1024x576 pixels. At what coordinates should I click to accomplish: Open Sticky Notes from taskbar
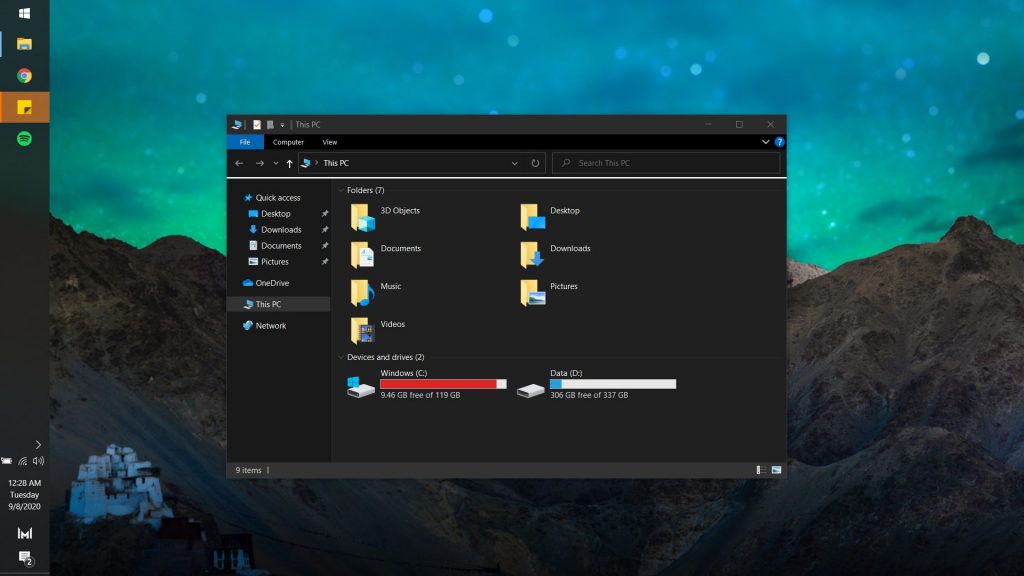(x=24, y=107)
